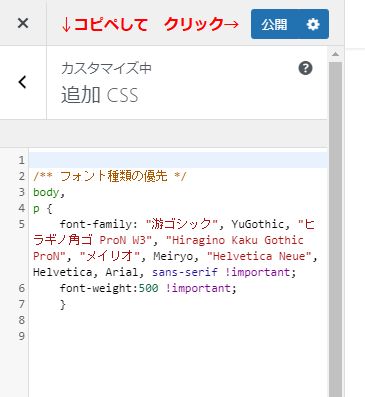Open the help question mark icon
Image resolution: width=365 pixels, height=397 pixels.
tap(305, 68)
